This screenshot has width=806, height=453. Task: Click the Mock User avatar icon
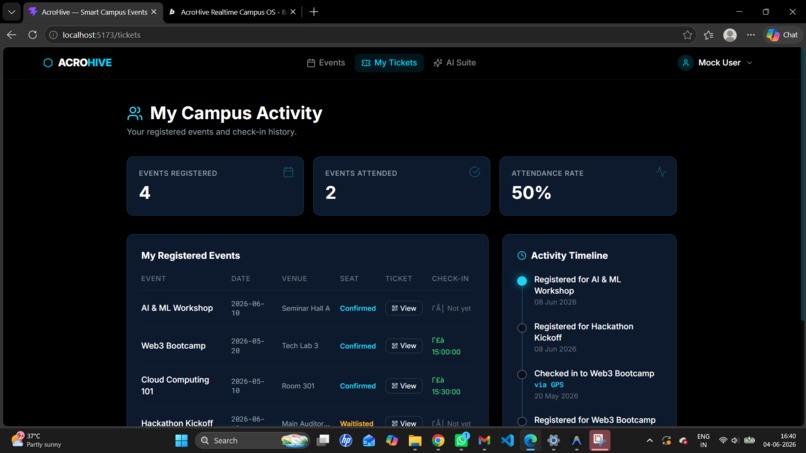pos(685,63)
